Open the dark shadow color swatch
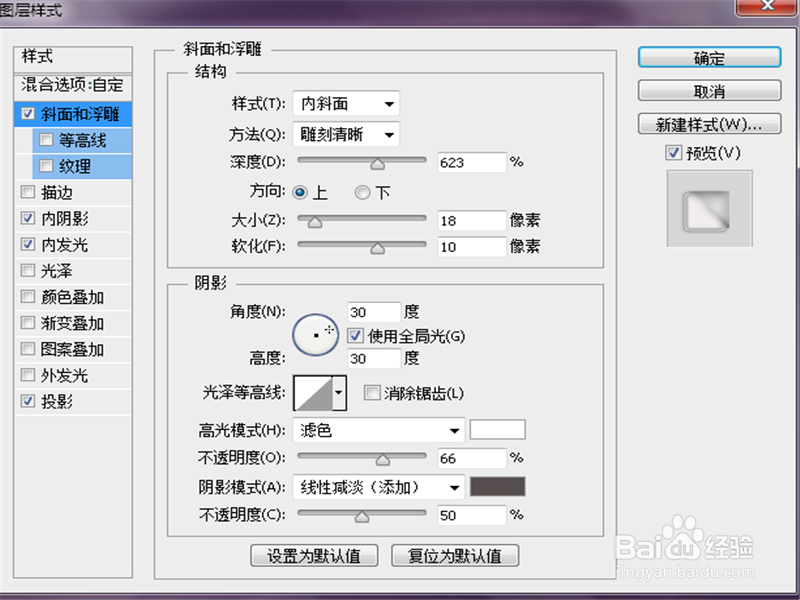 [497, 486]
